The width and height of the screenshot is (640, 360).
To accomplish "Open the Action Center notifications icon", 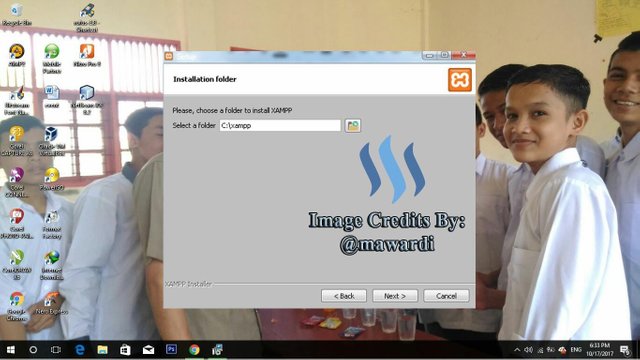I will (625, 350).
